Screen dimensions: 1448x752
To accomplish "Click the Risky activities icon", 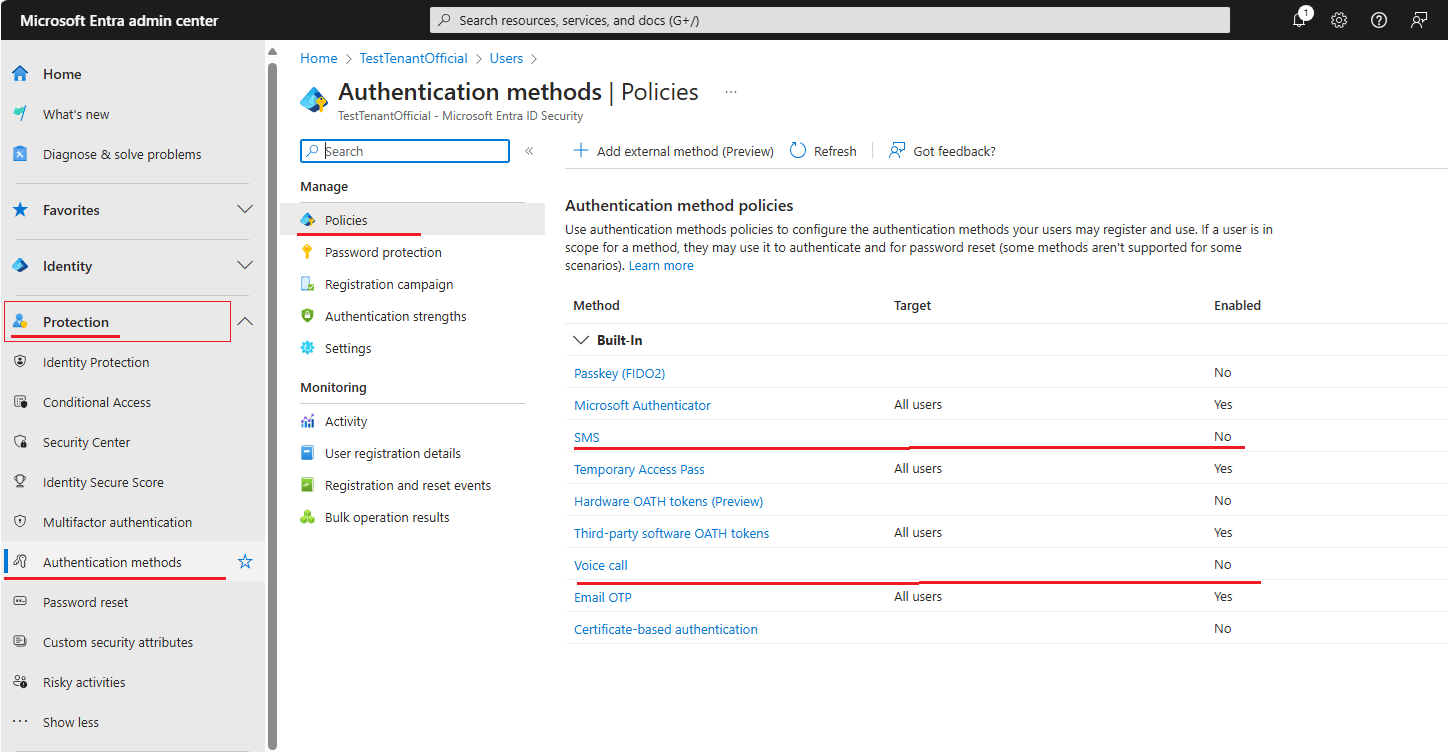I will pos(20,682).
